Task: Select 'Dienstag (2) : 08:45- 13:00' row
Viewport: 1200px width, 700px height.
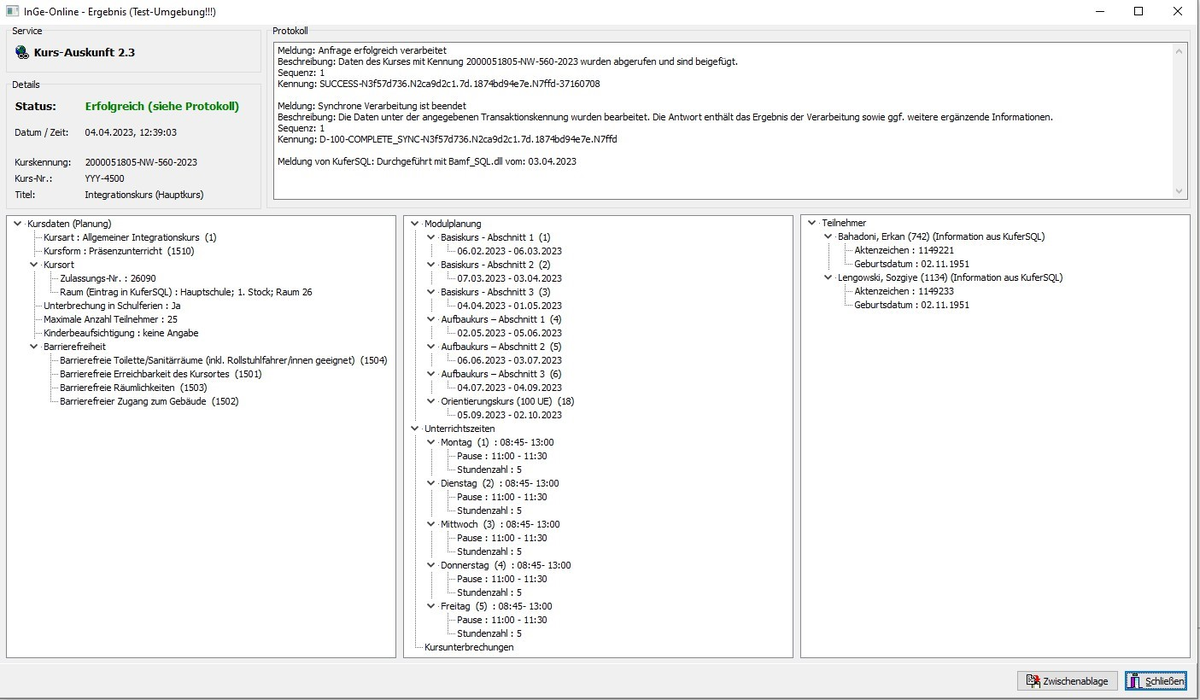Action: (500, 484)
